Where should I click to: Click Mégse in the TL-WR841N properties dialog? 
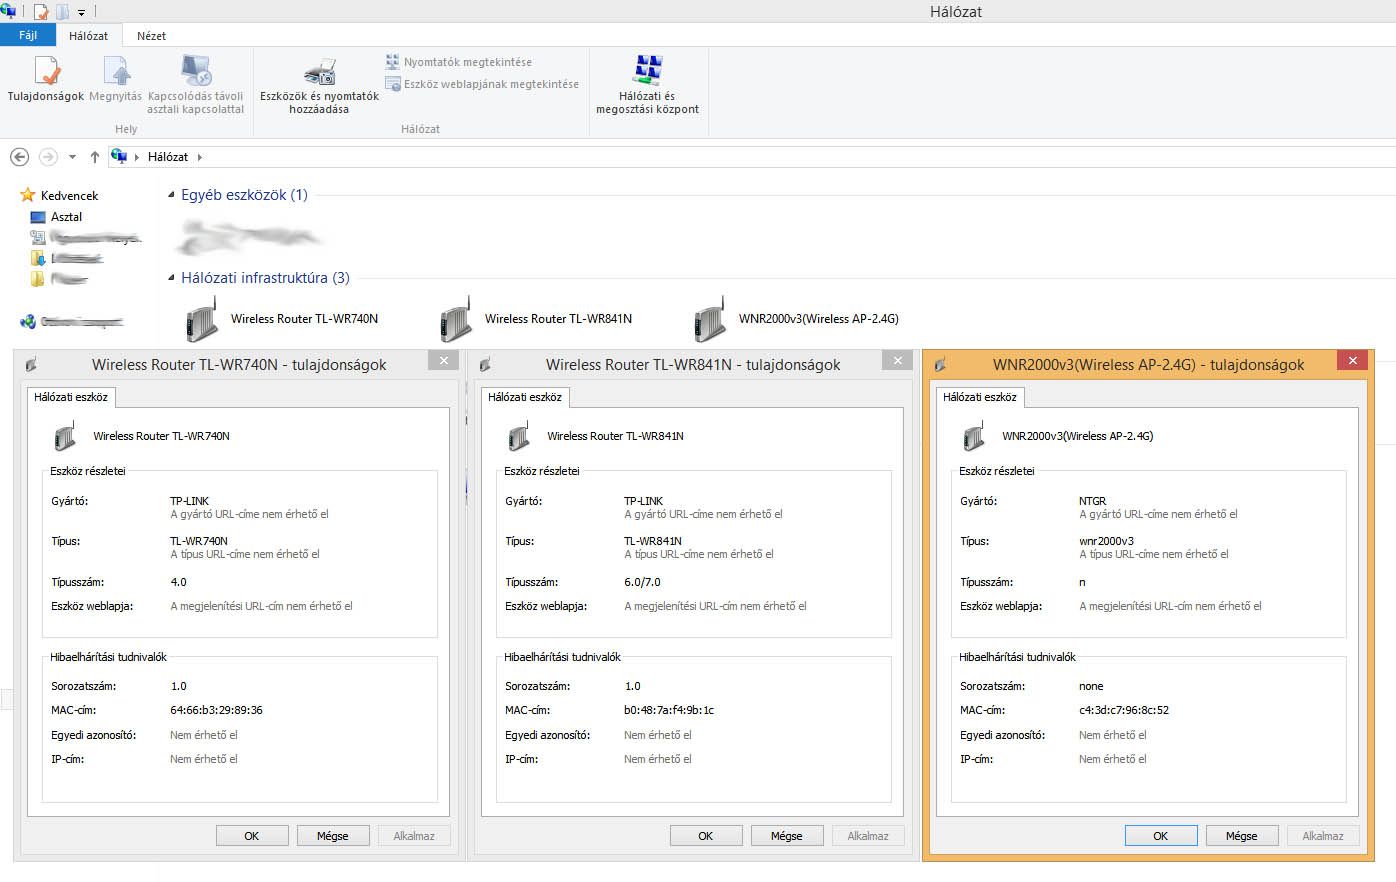787,836
